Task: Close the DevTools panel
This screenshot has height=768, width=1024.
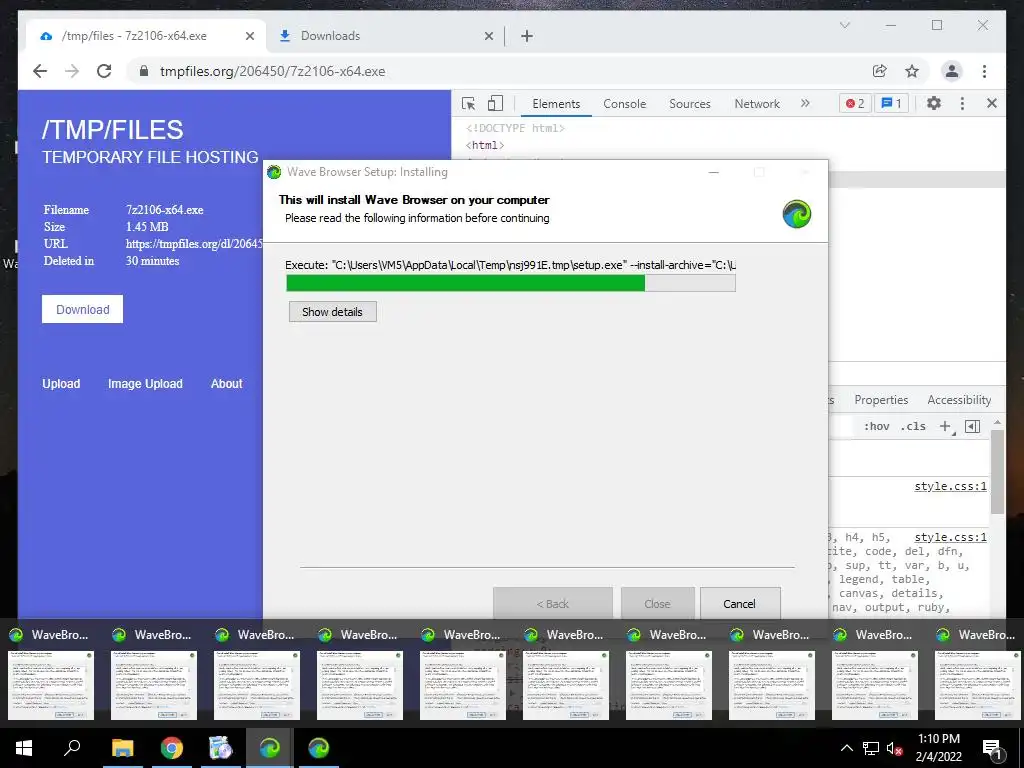Action: [991, 103]
